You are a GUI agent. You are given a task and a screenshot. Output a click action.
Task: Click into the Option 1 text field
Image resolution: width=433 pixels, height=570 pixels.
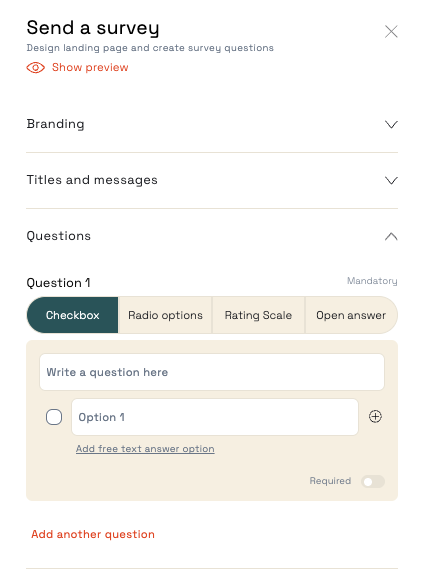pyautogui.click(x=215, y=417)
